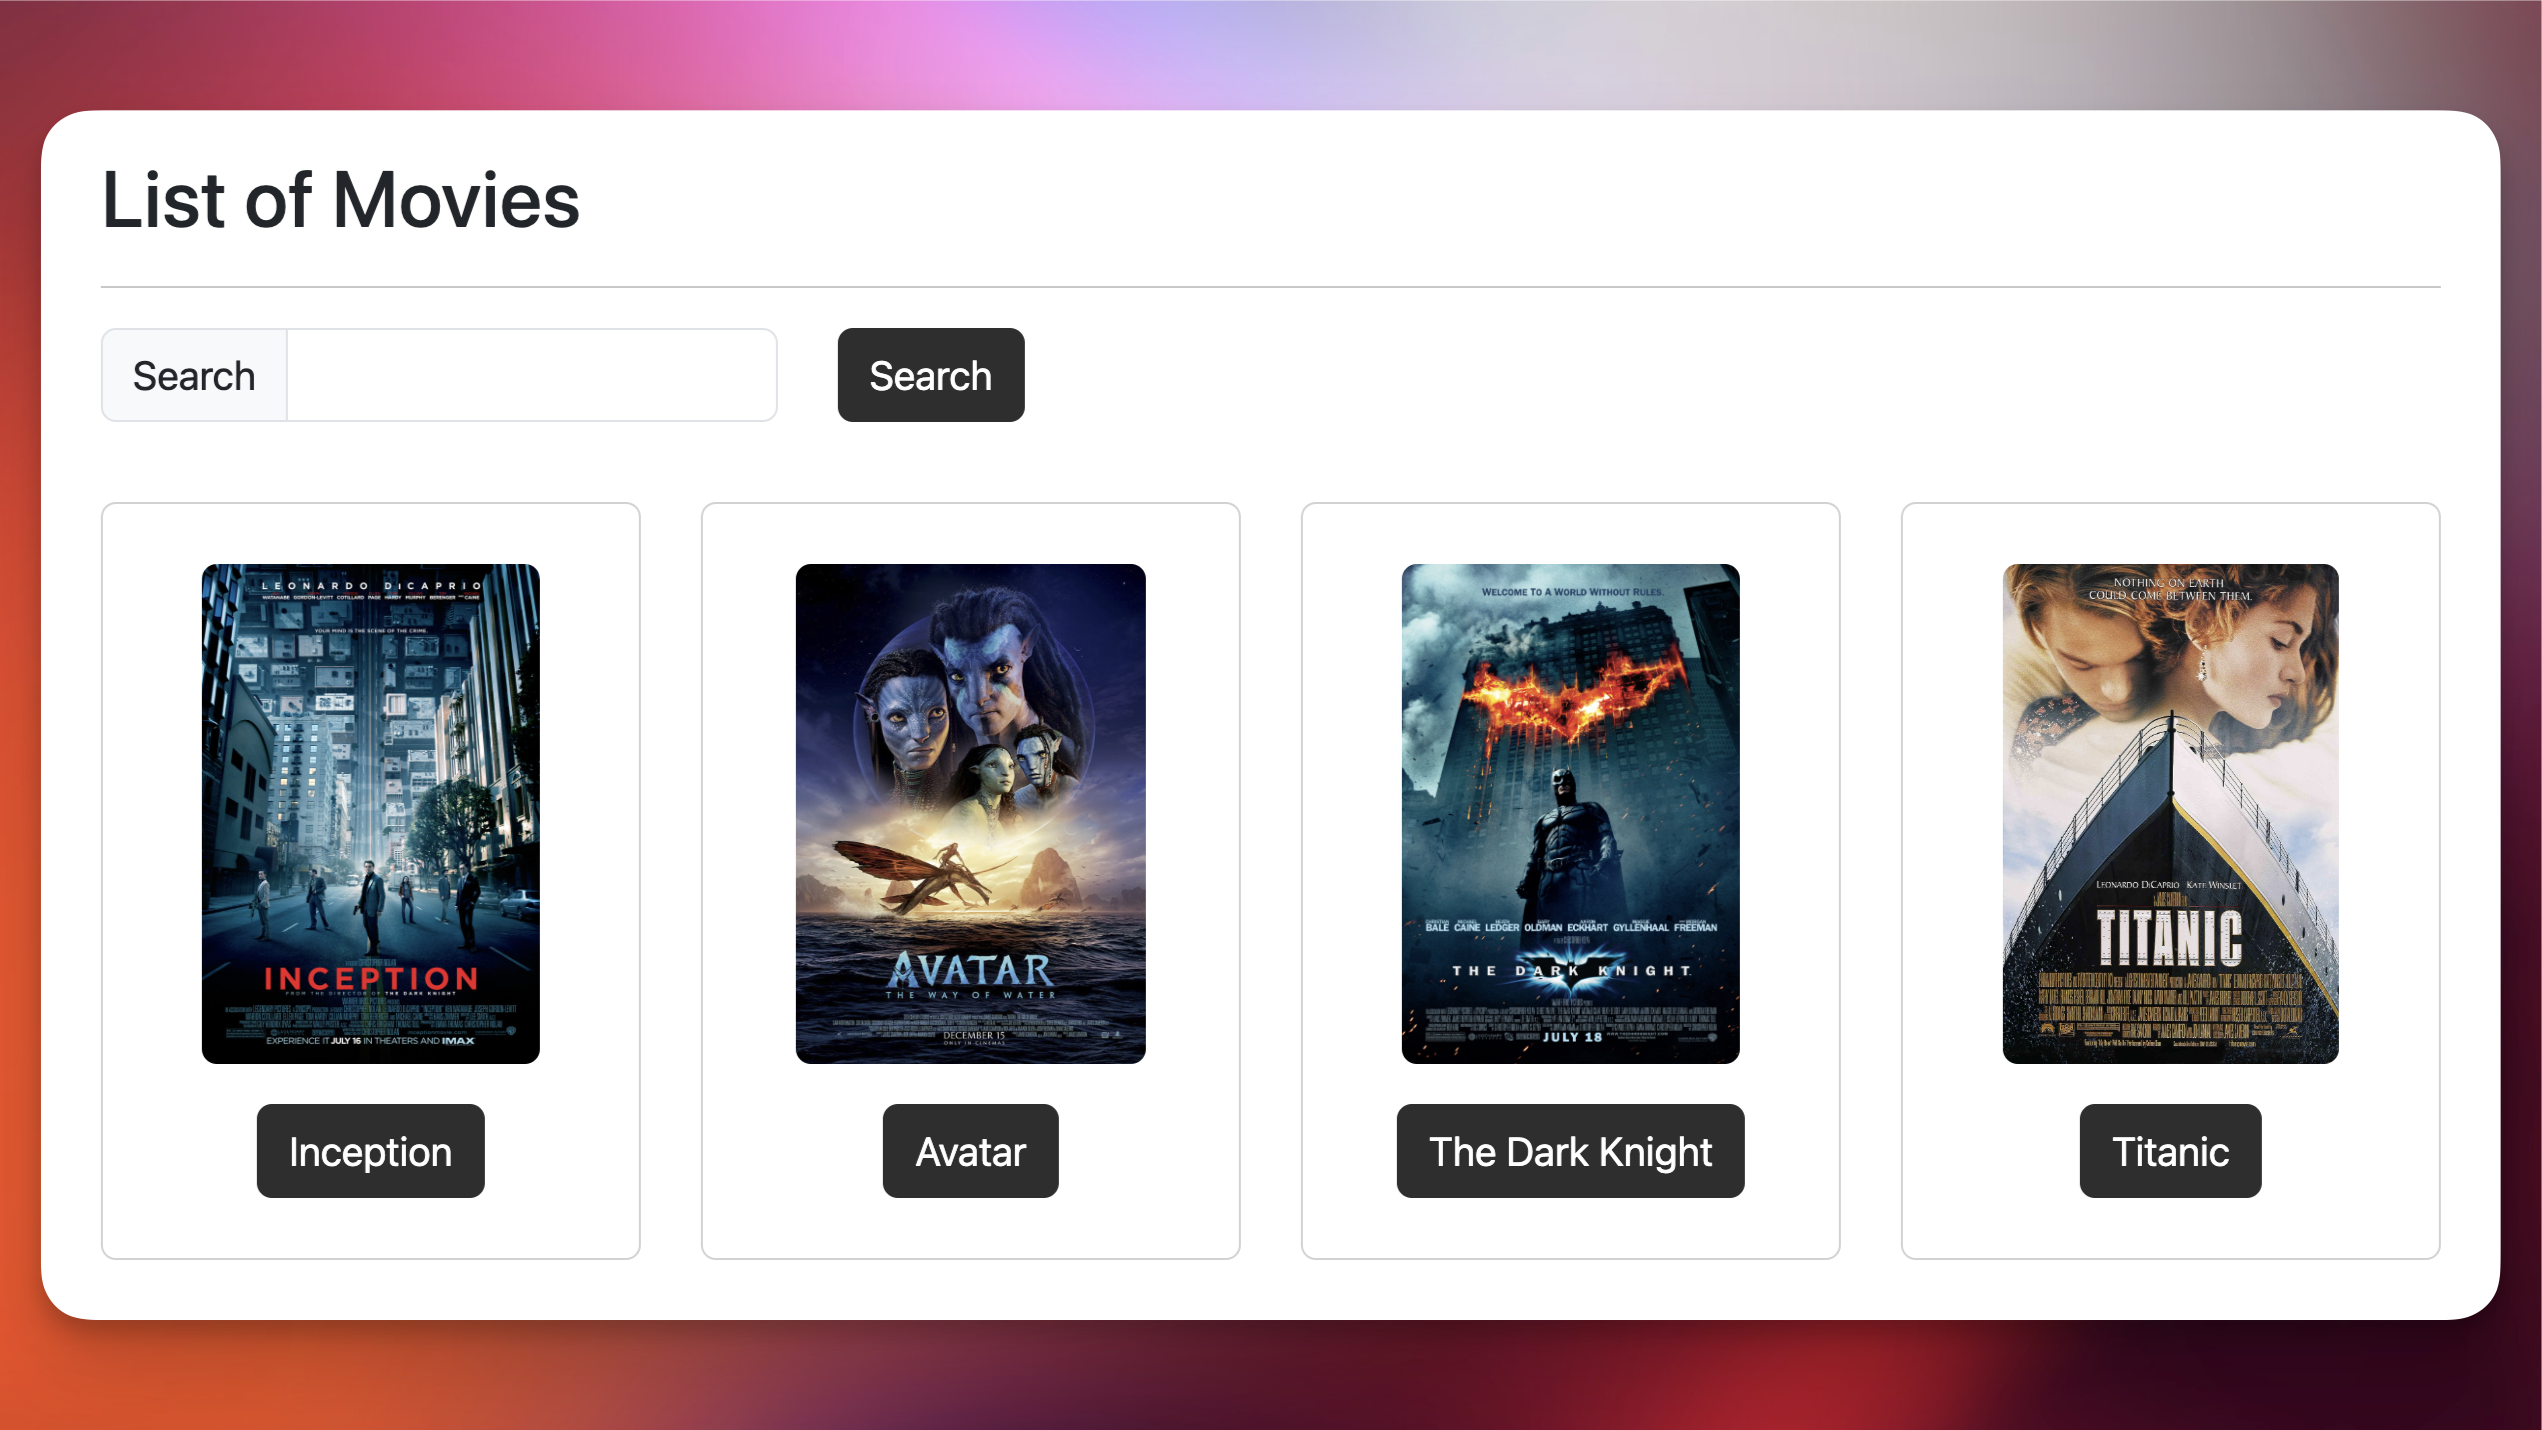Click the gray Search label addon
Screen dimensions: 2542x1430
(x=194, y=375)
